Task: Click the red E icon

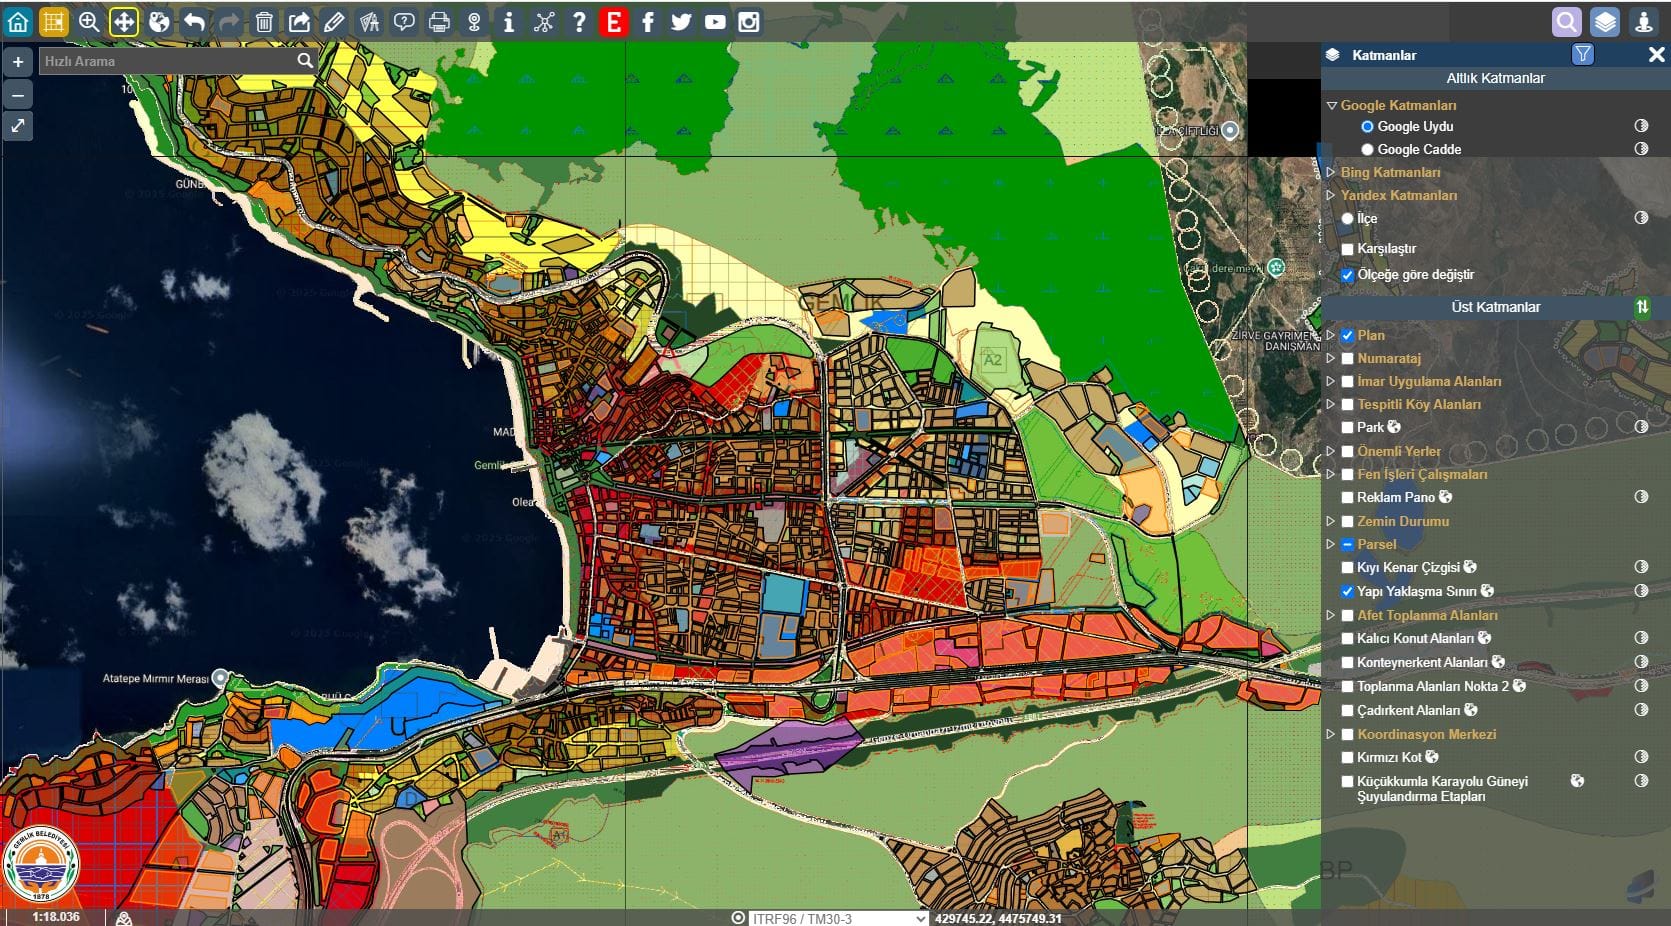Action: click(x=614, y=22)
